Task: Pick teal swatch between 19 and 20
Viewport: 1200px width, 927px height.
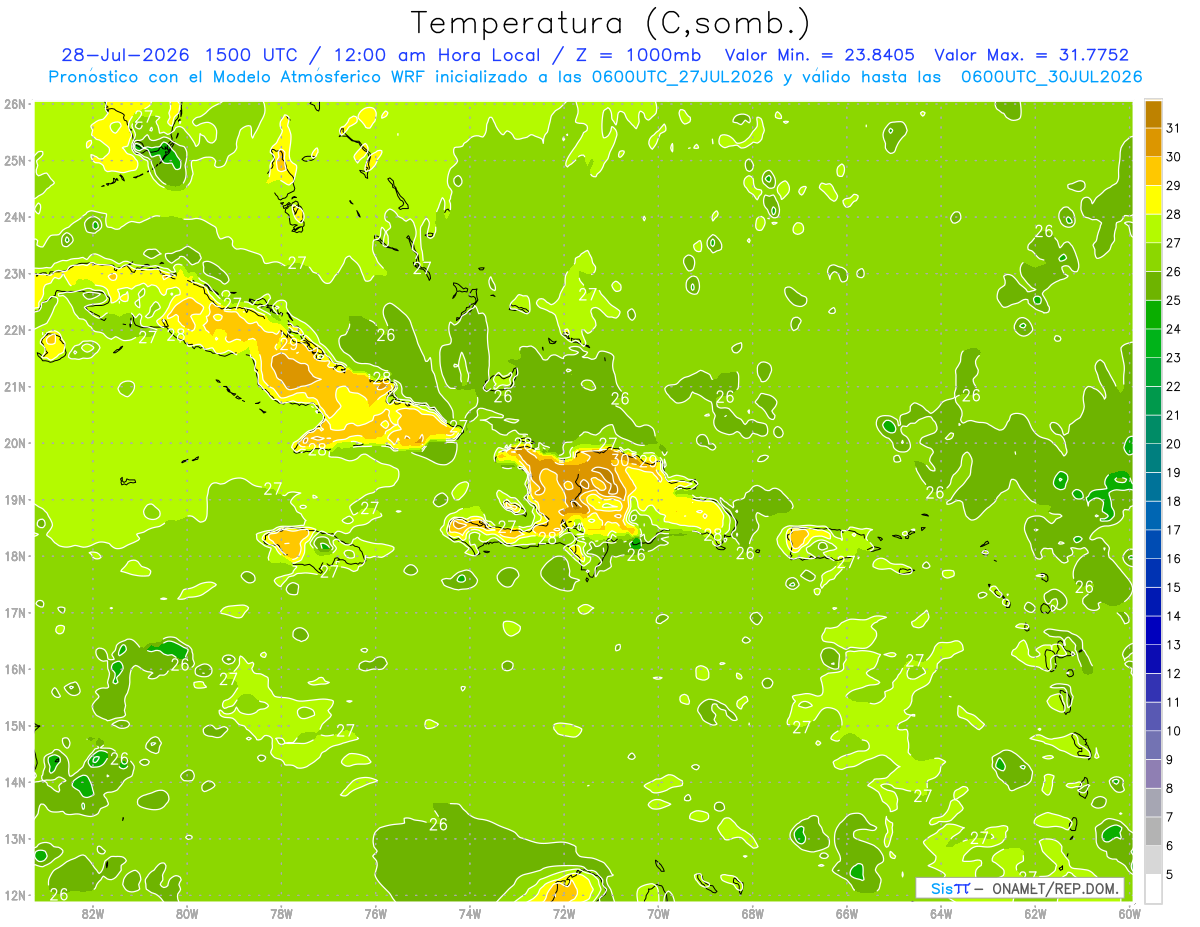Action: 1153,458
